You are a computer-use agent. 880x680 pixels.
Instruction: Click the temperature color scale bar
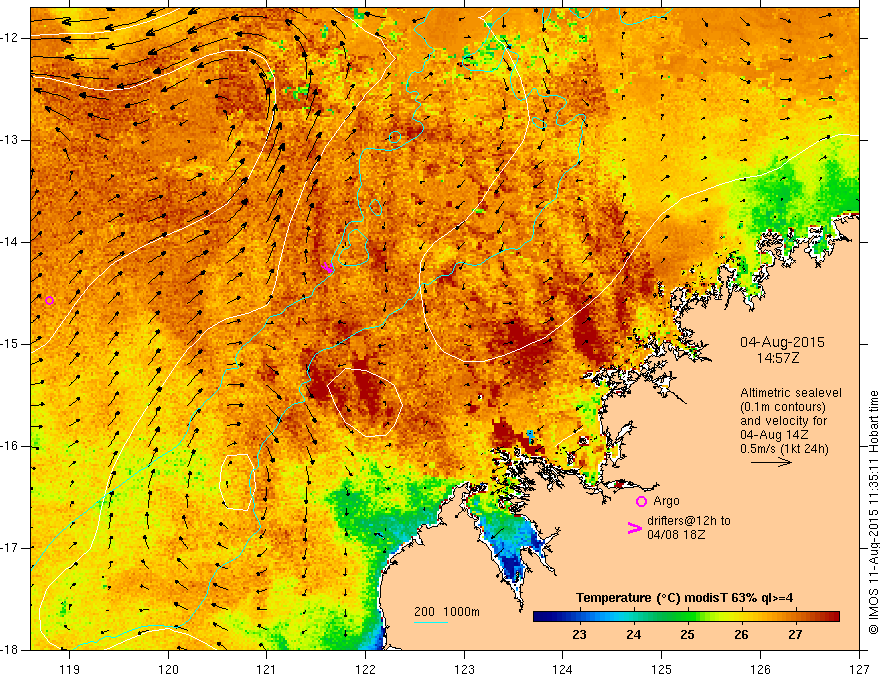pyautogui.click(x=686, y=617)
